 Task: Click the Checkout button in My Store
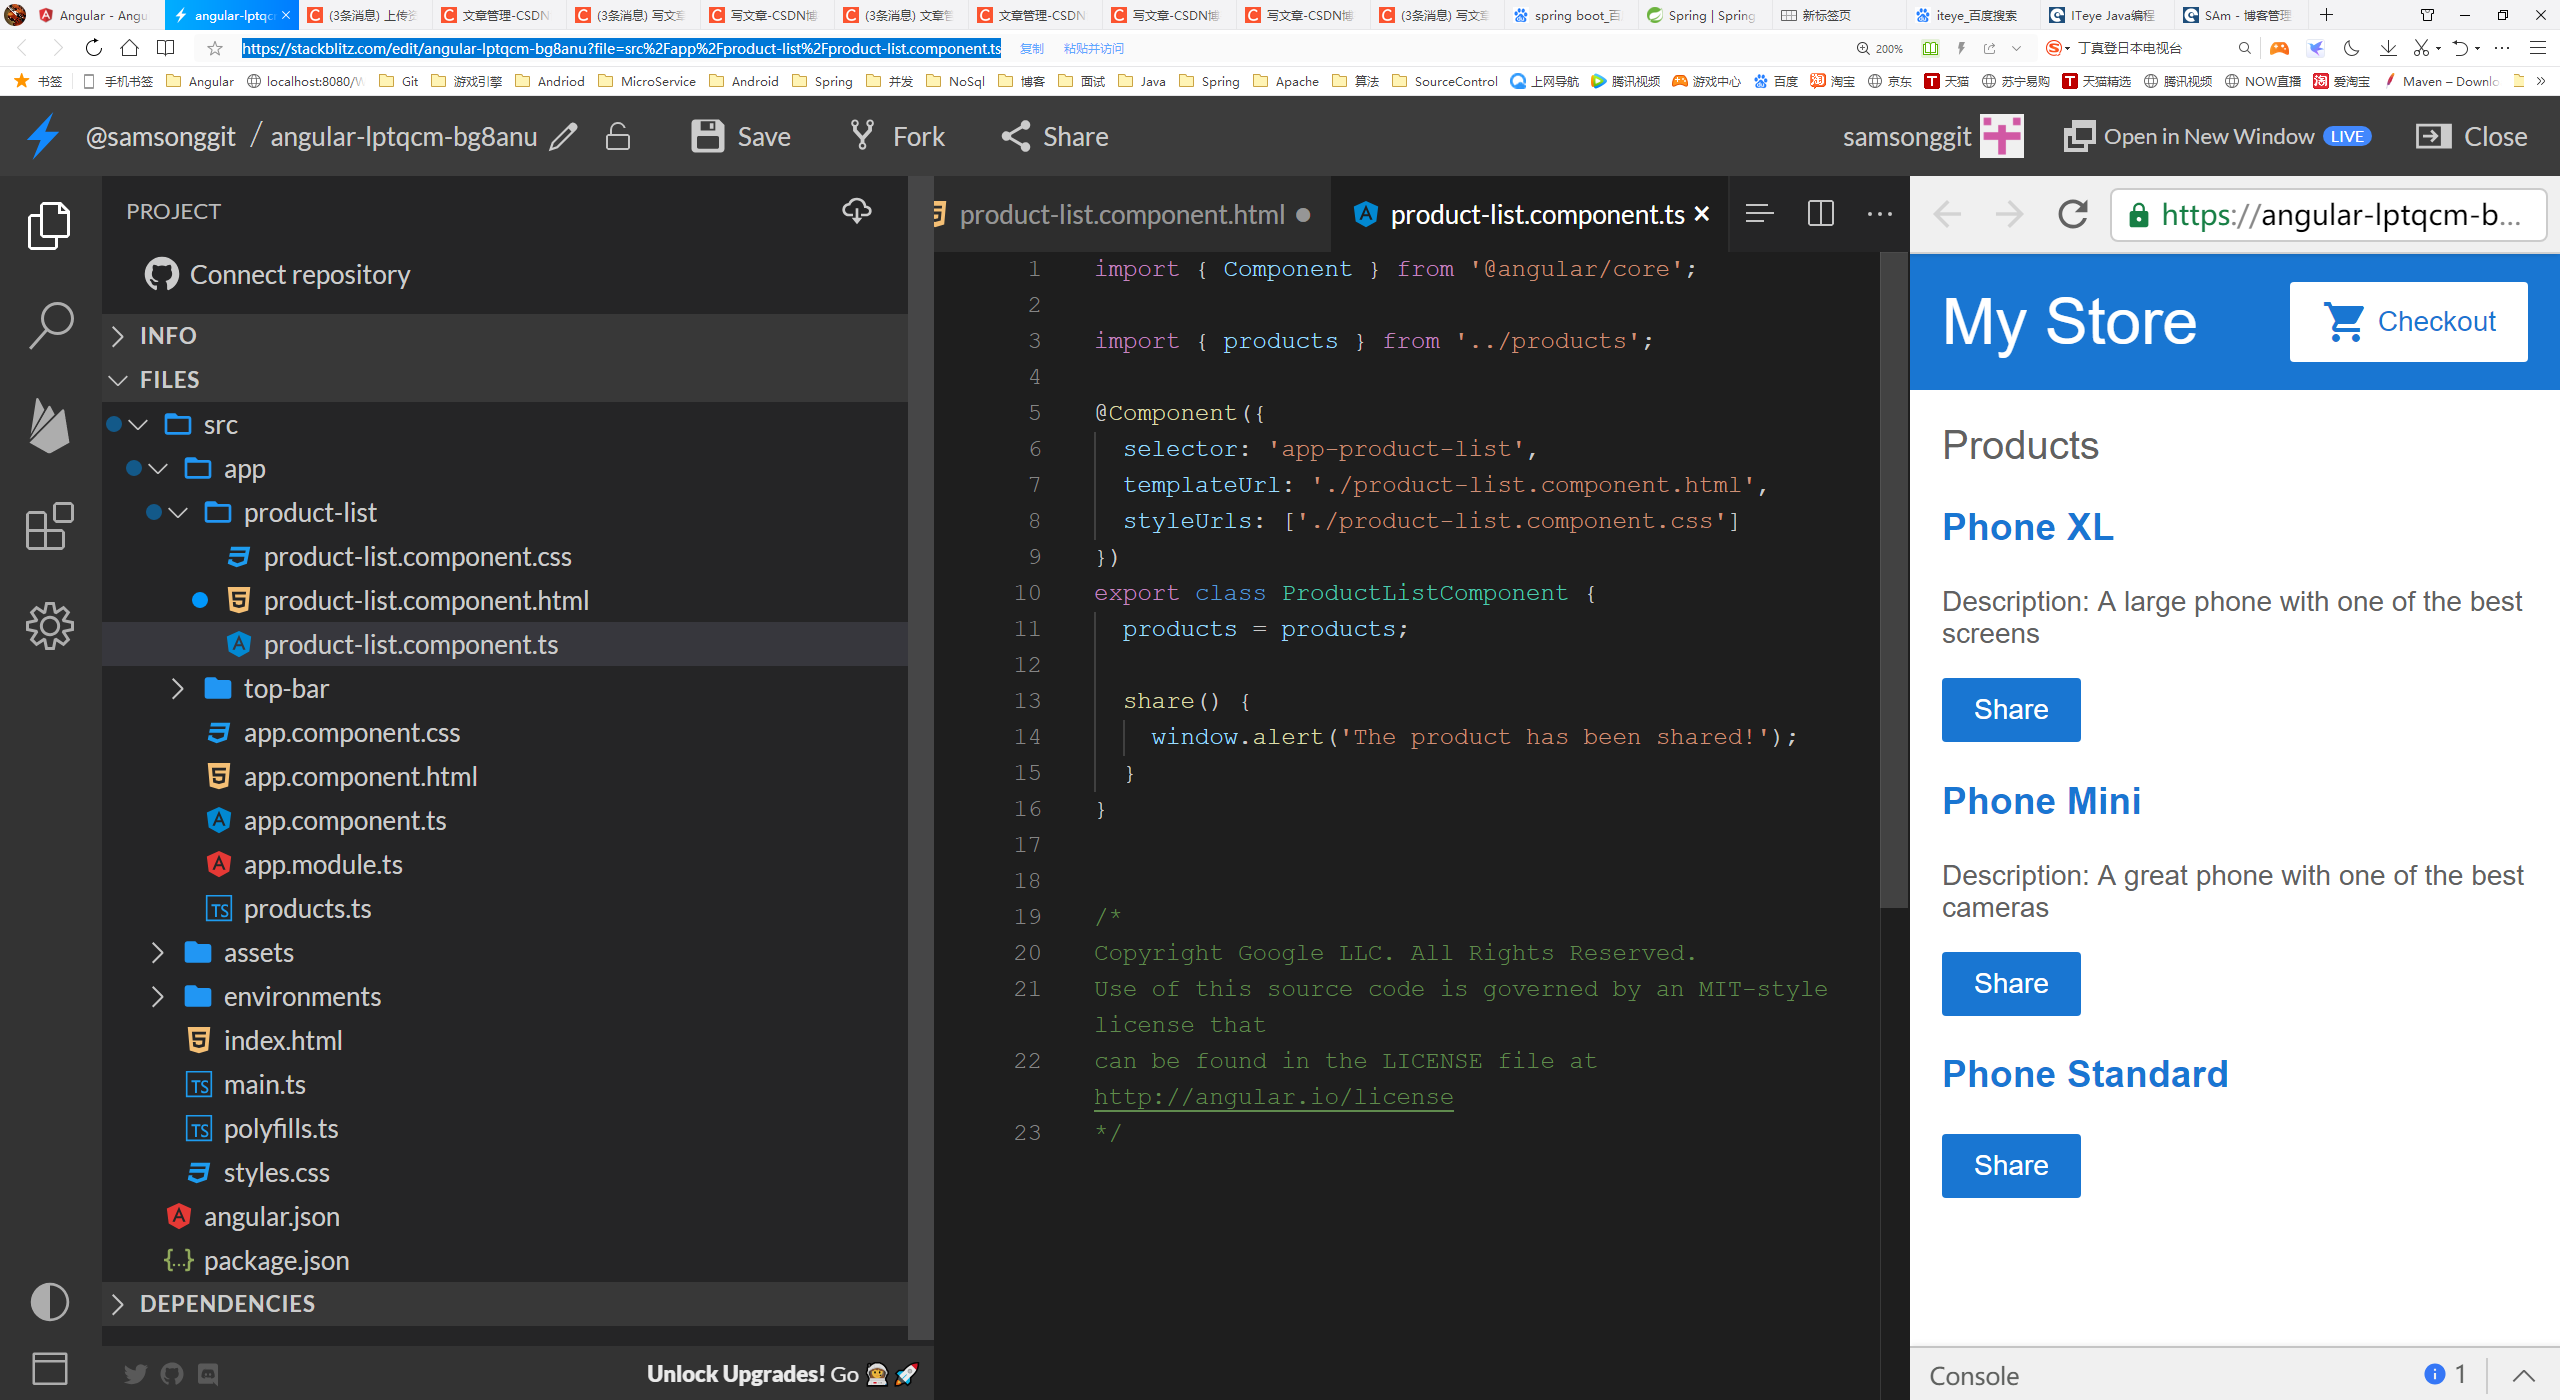[2408, 322]
